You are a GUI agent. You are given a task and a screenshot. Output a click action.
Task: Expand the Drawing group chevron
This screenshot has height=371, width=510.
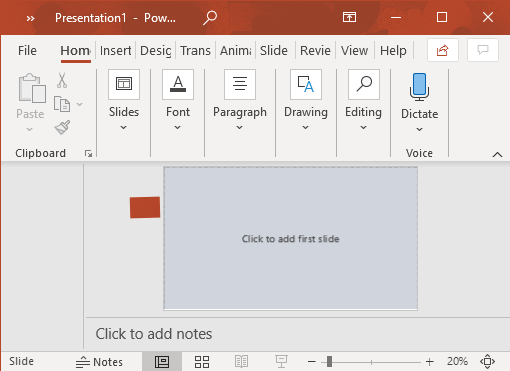point(306,127)
